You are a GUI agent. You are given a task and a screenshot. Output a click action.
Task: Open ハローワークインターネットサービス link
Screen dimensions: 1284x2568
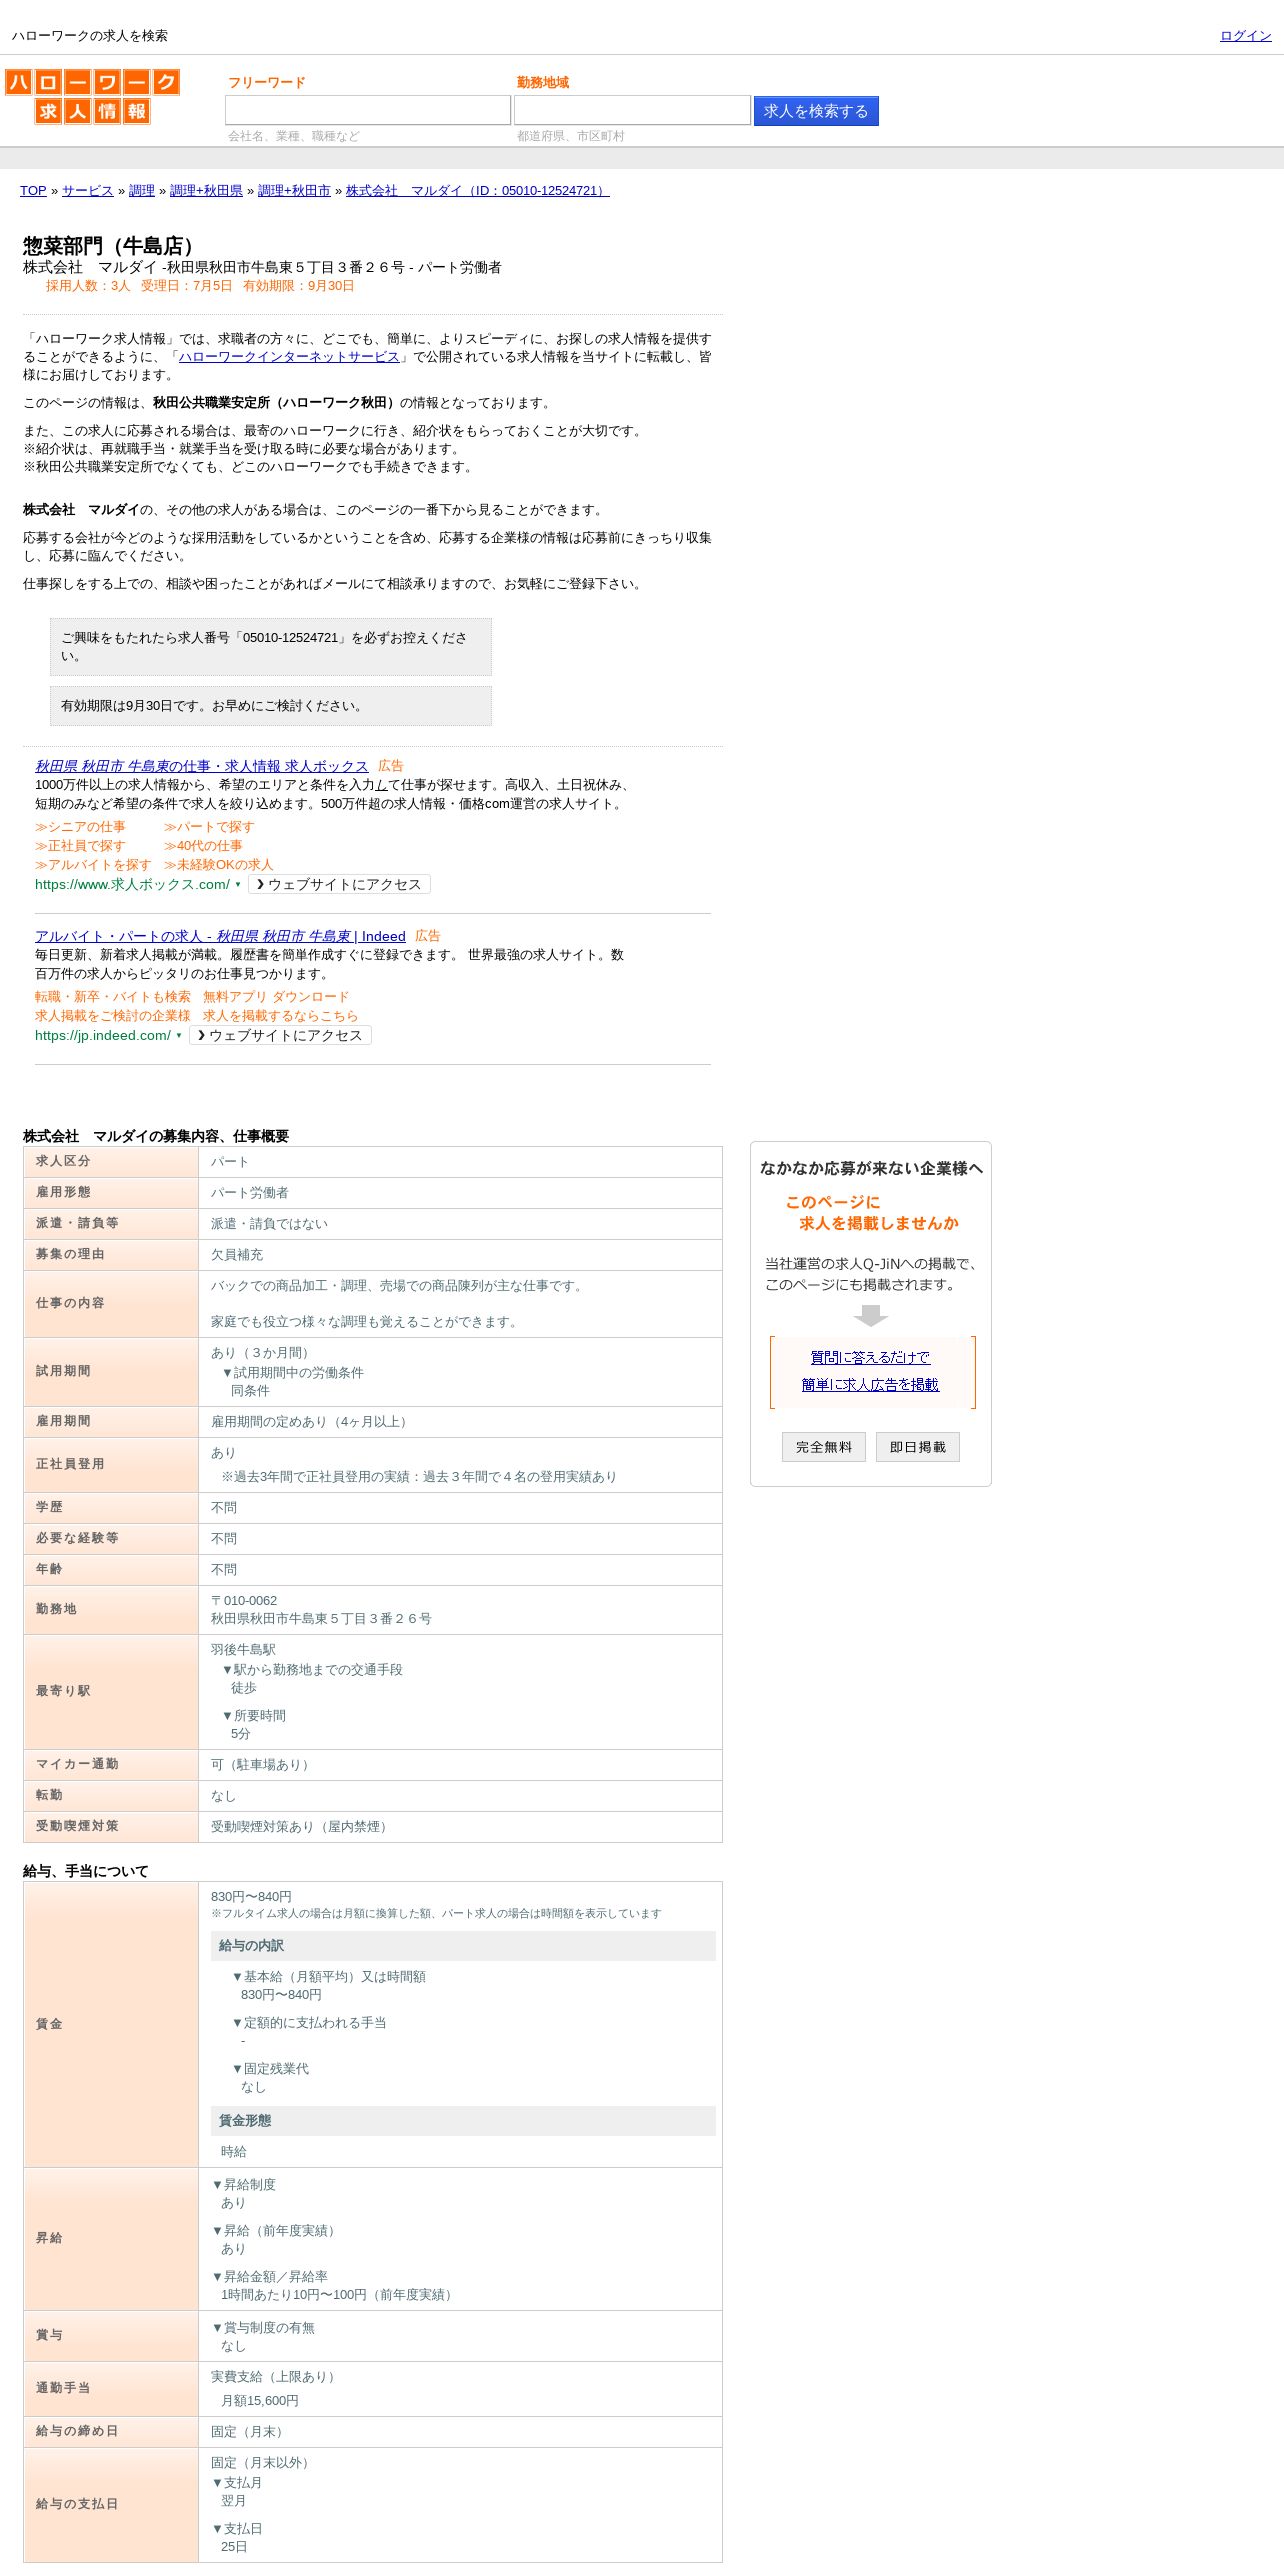click(x=289, y=357)
